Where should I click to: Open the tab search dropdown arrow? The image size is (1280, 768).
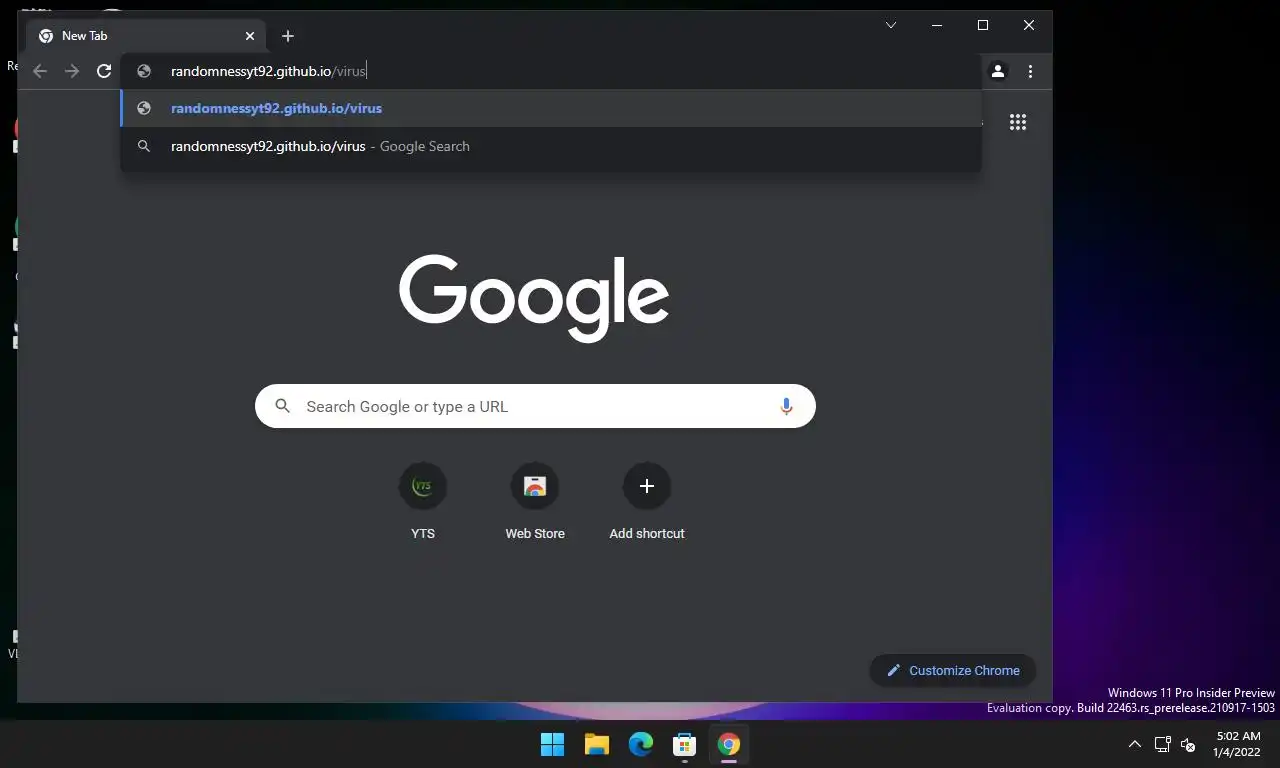tap(891, 25)
